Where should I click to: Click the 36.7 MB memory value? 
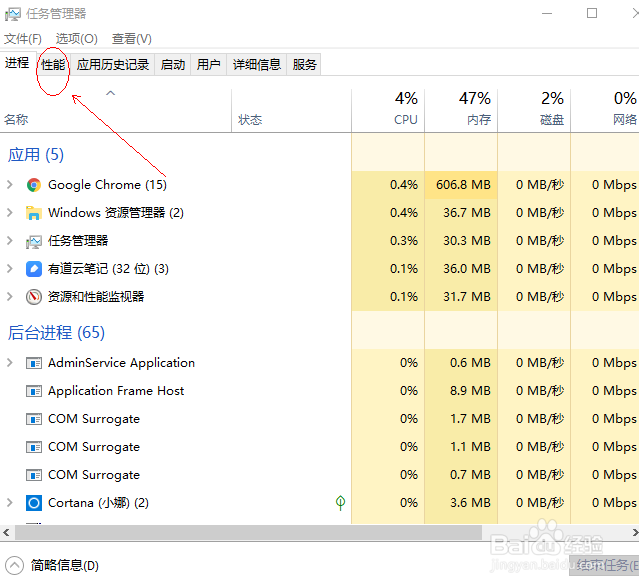pyautogui.click(x=467, y=213)
